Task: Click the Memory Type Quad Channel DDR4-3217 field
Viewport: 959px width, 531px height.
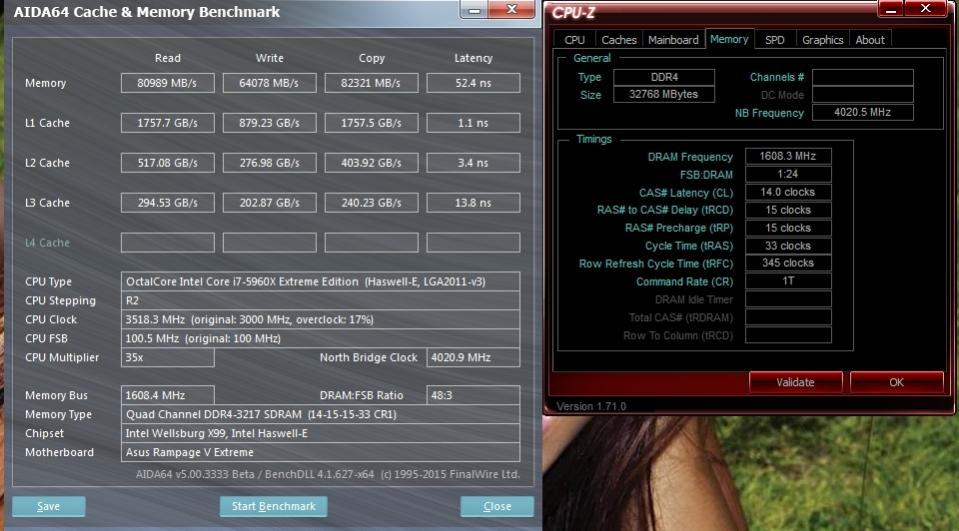Action: click(320, 414)
